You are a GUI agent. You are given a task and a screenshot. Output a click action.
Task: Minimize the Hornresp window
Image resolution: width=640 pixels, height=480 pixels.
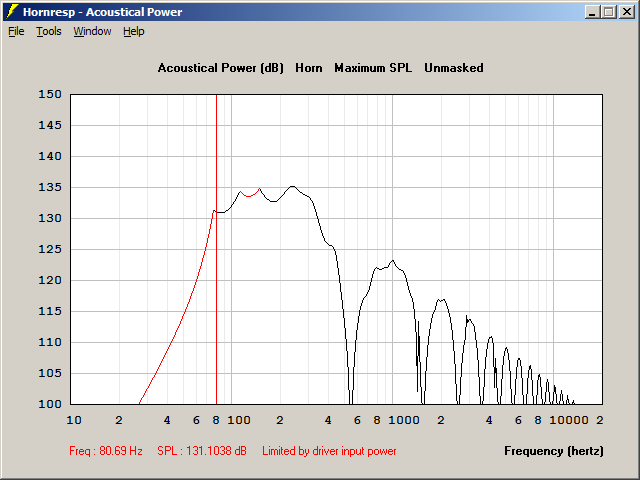pyautogui.click(x=592, y=12)
